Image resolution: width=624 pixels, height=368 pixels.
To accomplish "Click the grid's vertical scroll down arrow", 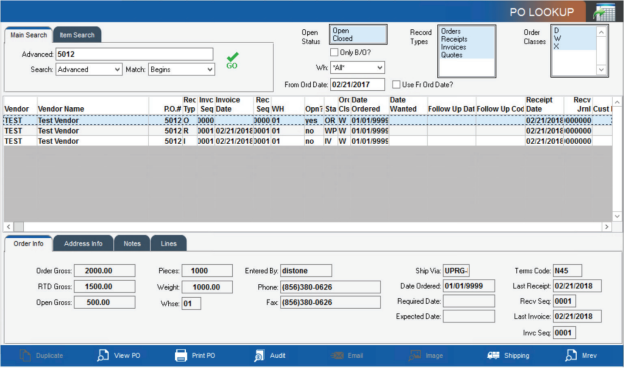I will pyautogui.click(x=617, y=216).
